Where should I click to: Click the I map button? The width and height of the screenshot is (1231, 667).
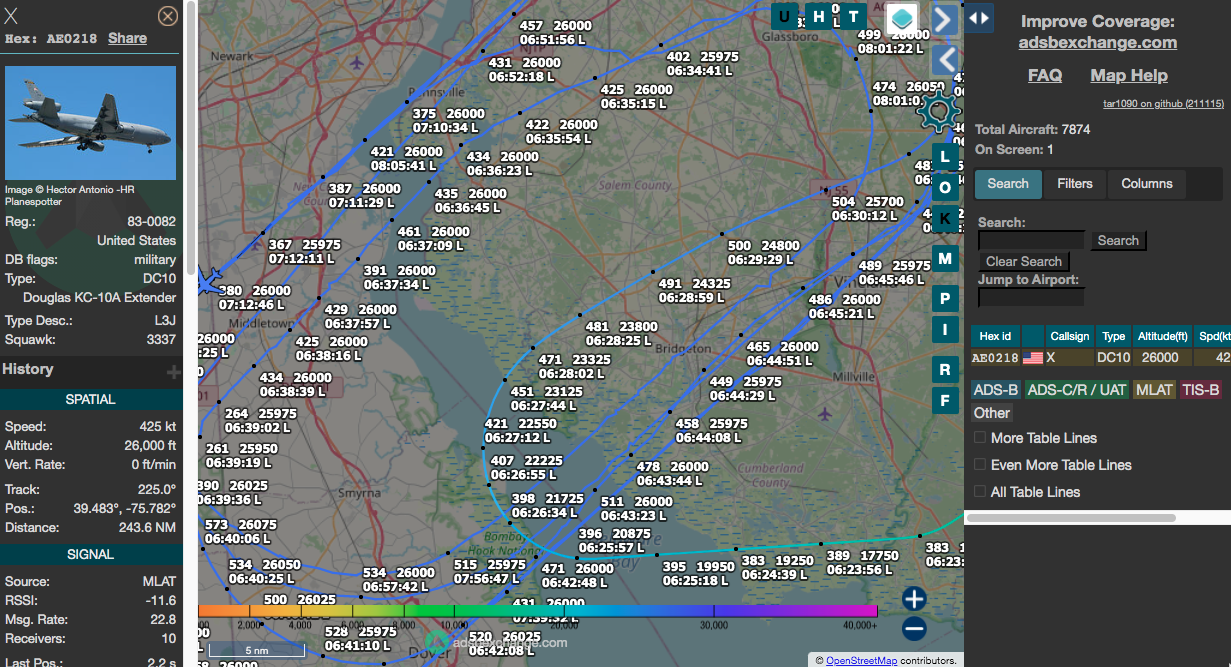click(945, 329)
